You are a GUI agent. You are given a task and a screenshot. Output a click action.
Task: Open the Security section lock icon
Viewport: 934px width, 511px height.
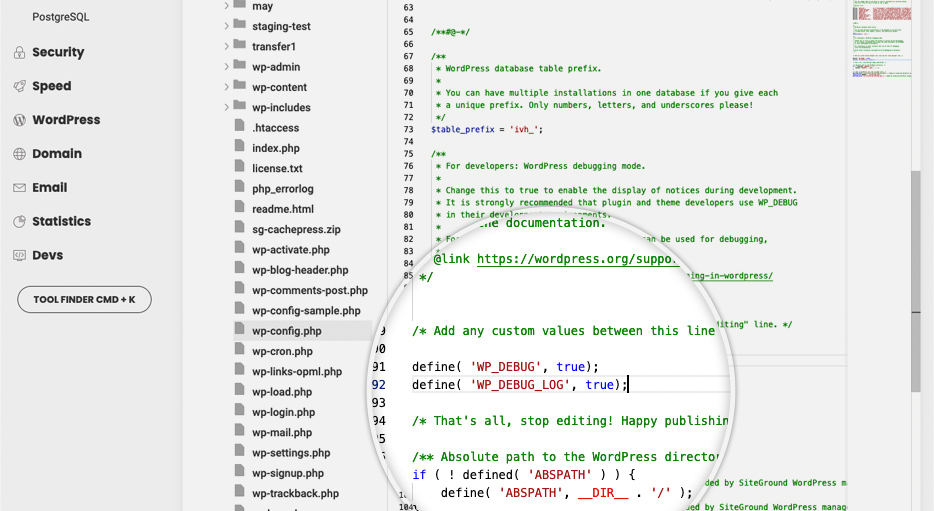pyautogui.click(x=20, y=52)
